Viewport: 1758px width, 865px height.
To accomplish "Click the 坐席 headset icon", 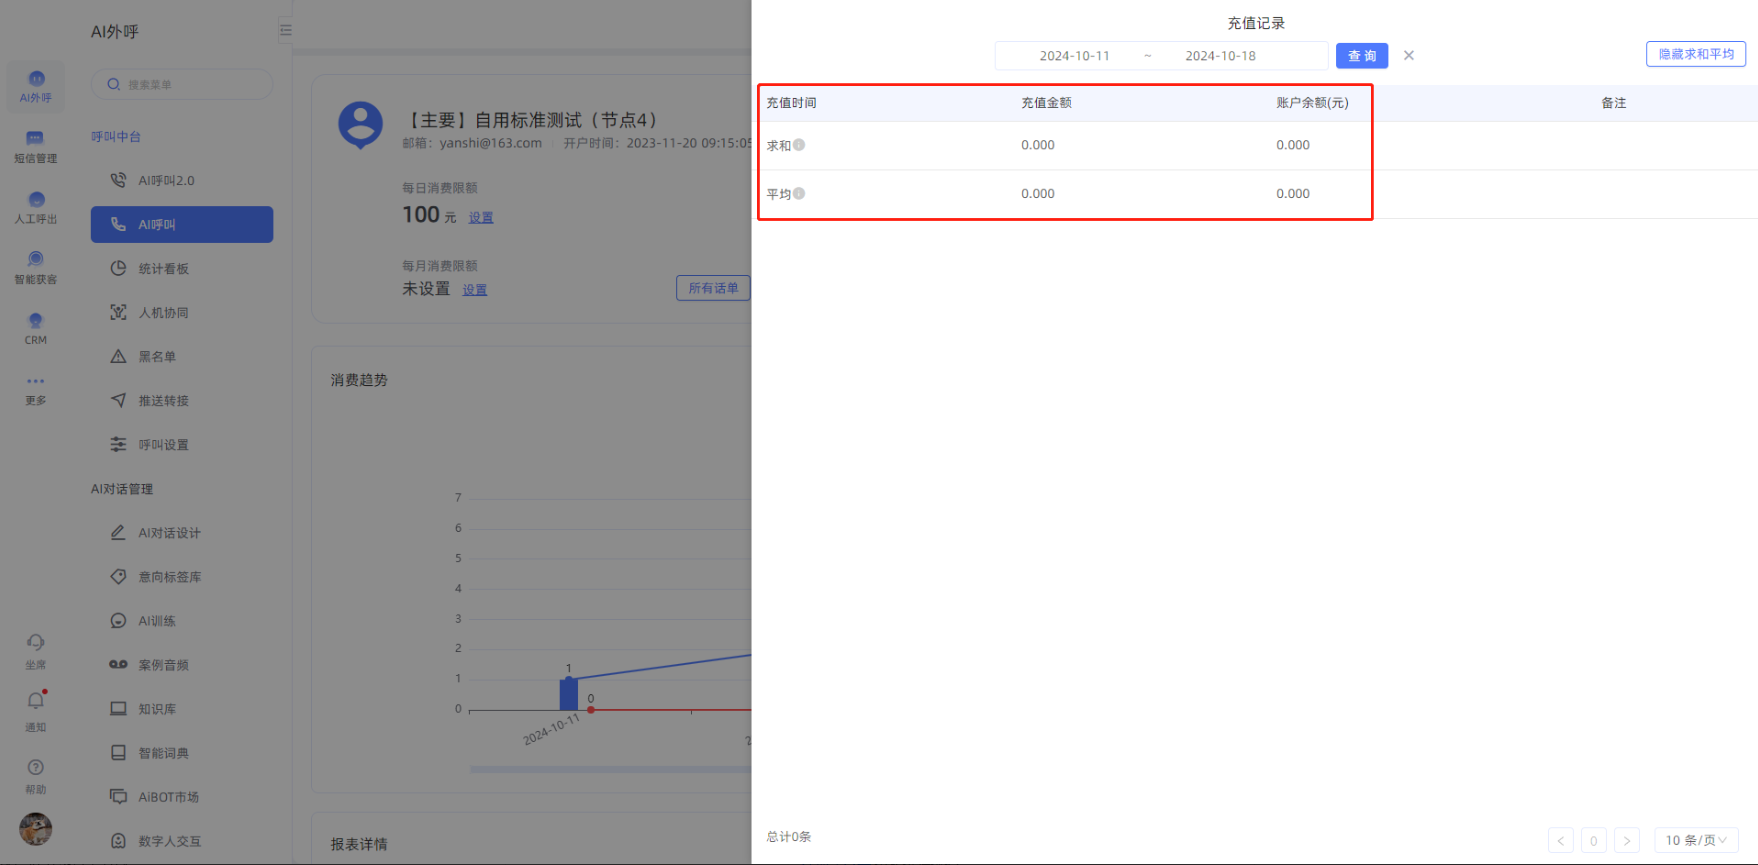I will (x=36, y=643).
